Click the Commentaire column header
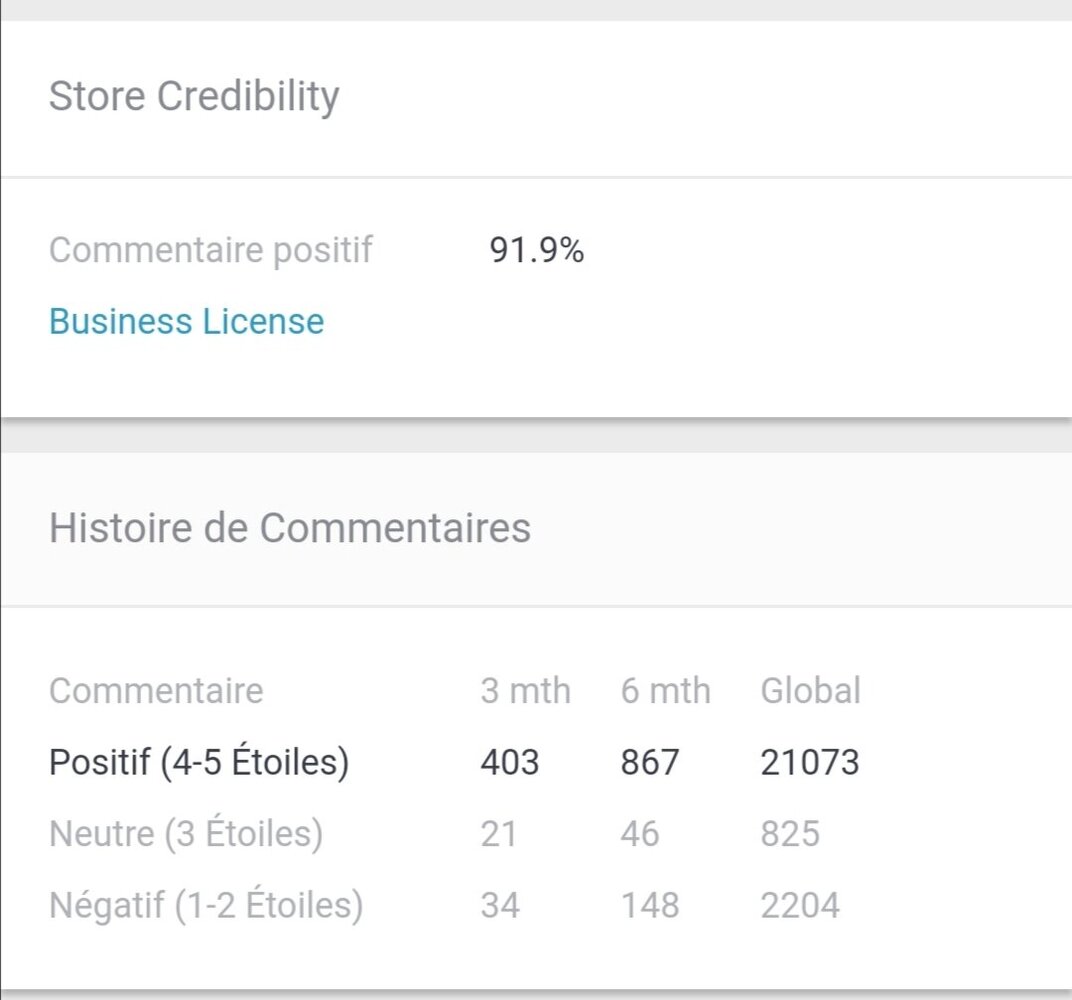This screenshot has height=1000, width=1072. (x=155, y=690)
